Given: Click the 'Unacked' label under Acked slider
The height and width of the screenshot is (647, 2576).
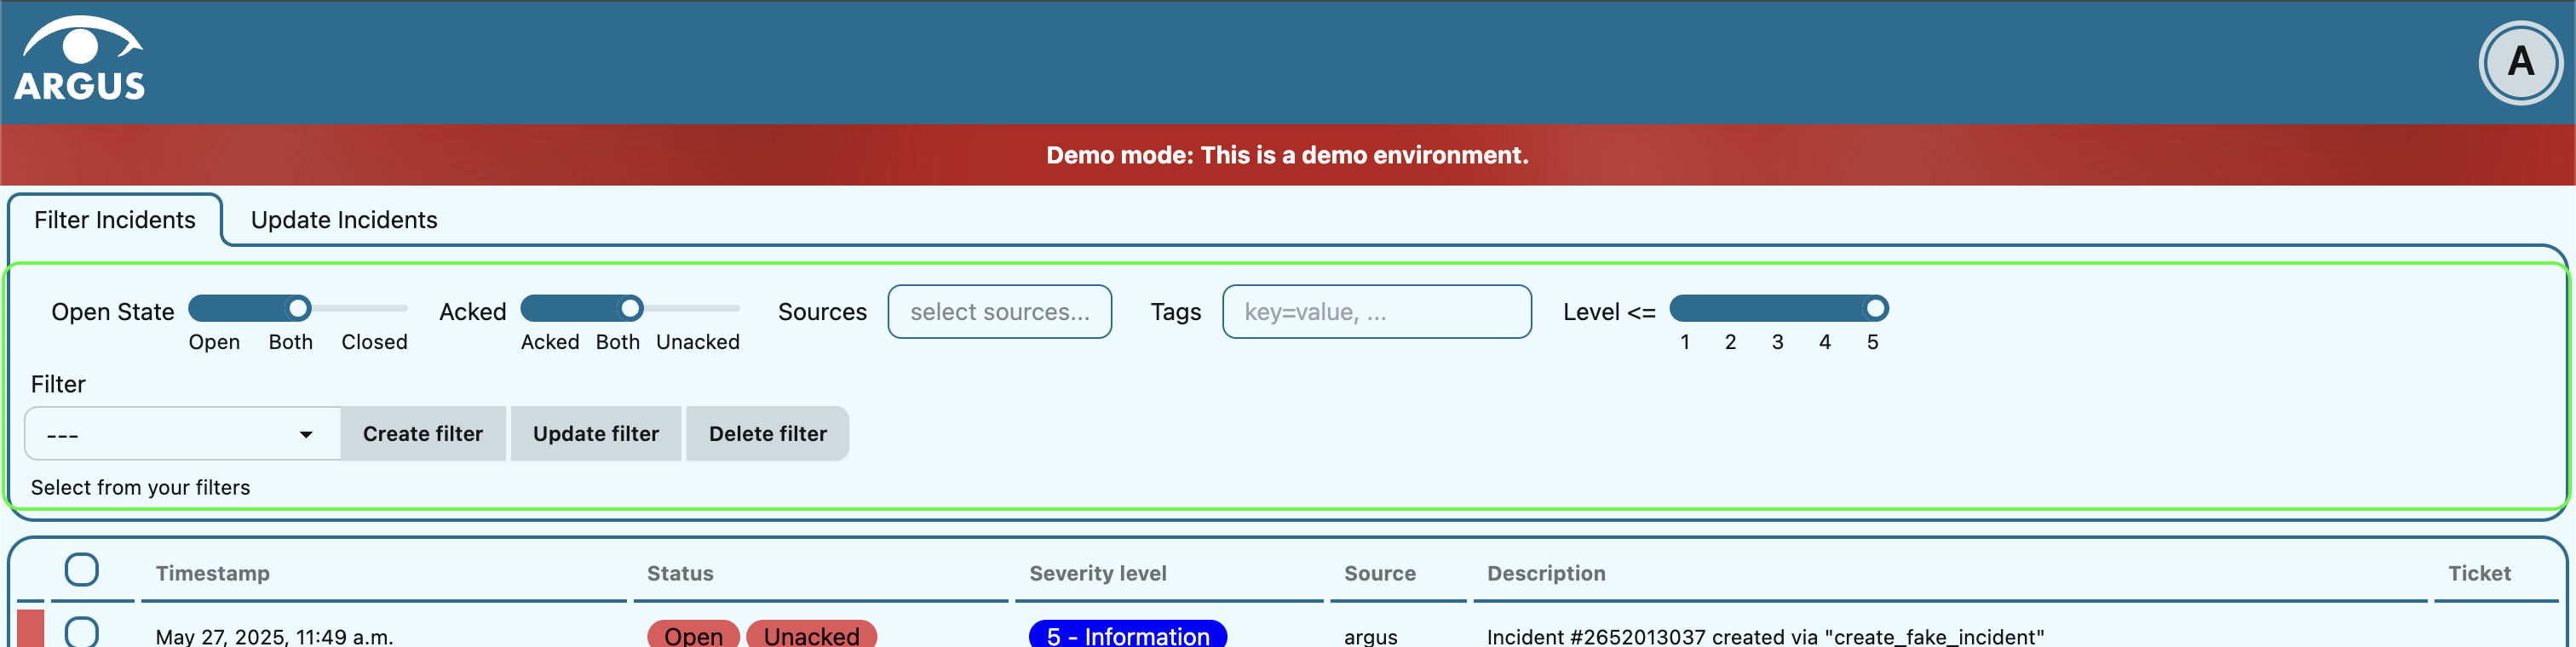Looking at the screenshot, I should (698, 342).
